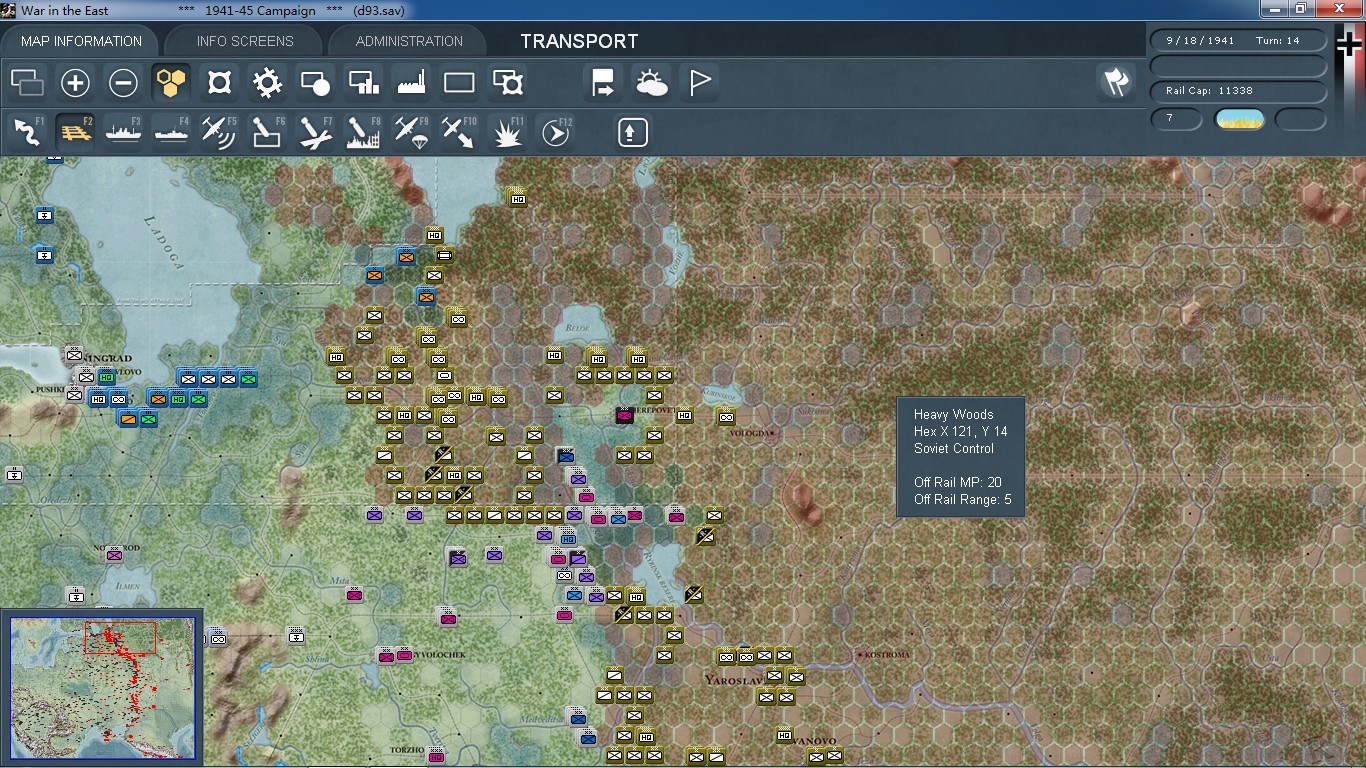Click the Rail Cap 11338 field
Image resolution: width=1366 pixels, height=768 pixels.
pyautogui.click(x=1239, y=91)
